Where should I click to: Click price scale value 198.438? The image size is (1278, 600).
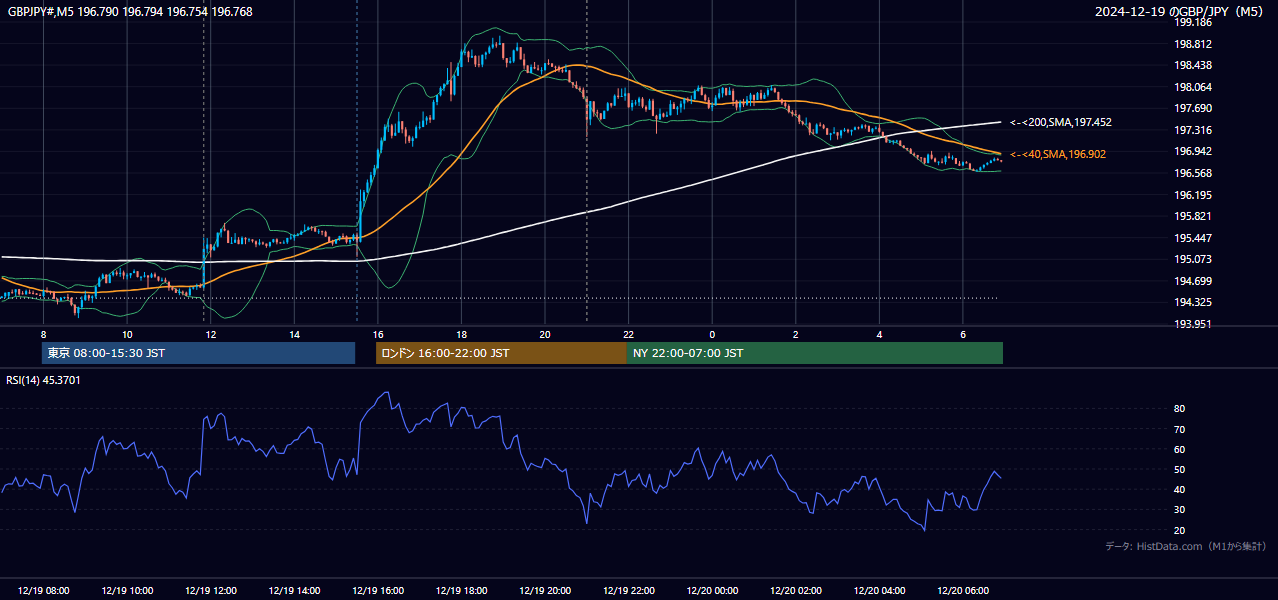tap(1195, 66)
